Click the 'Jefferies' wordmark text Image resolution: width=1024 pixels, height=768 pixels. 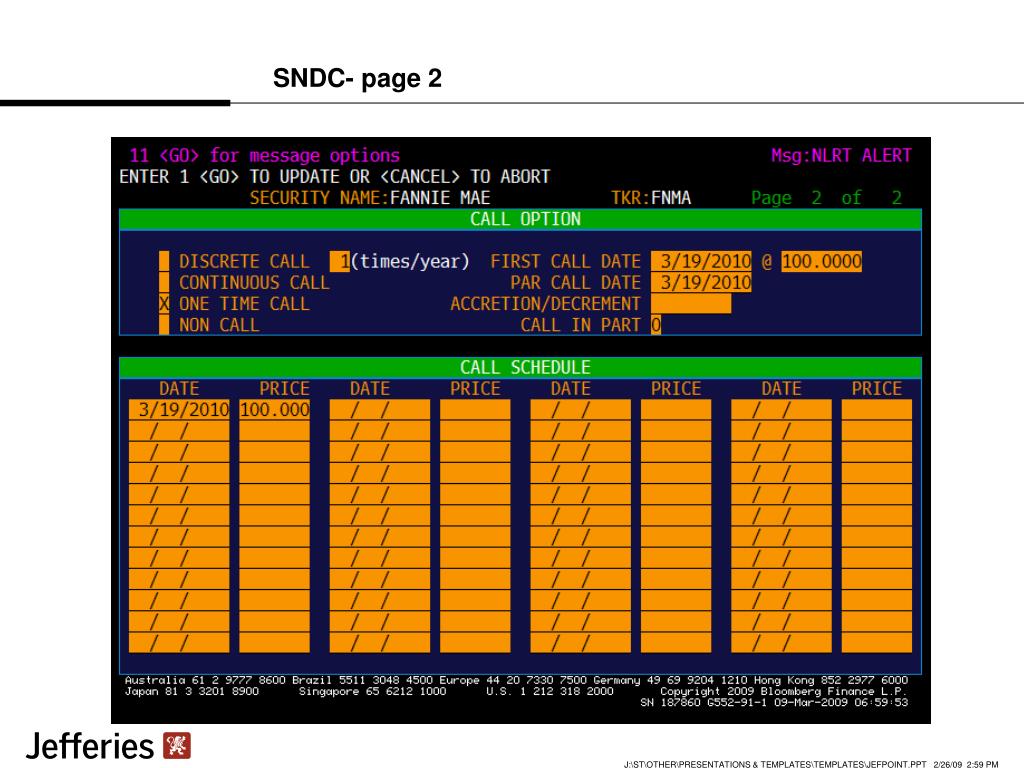point(90,746)
